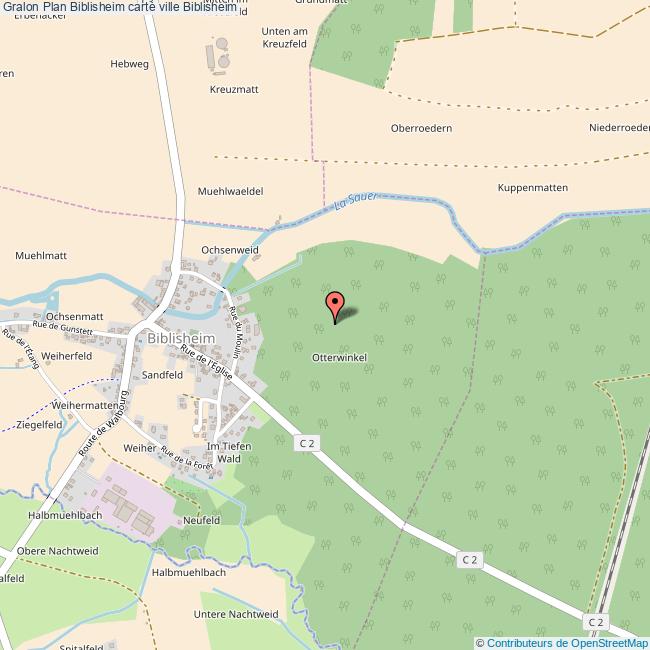The width and height of the screenshot is (650, 650).
Task: Click the C 2 road shield near Im Tiefen Wald
Action: click(x=307, y=443)
